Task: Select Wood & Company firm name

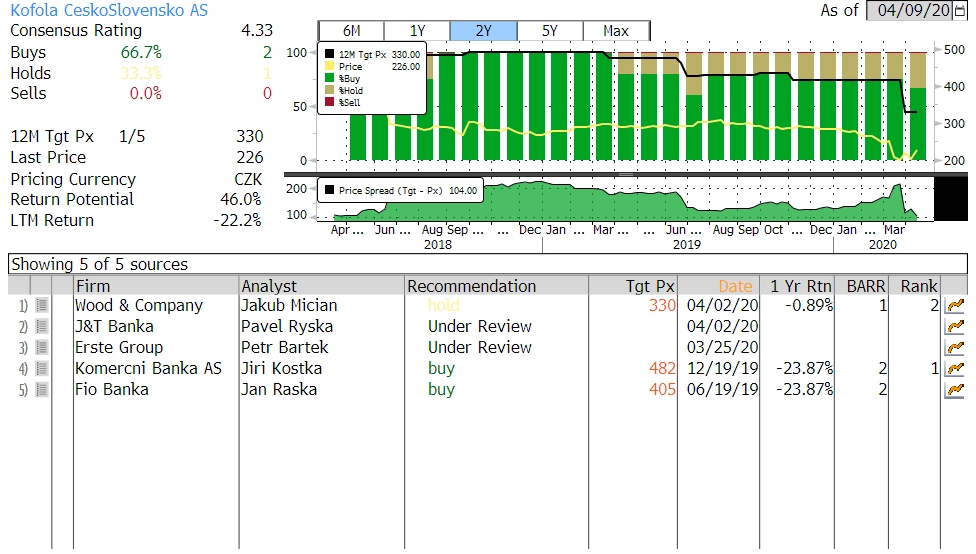Action: point(139,306)
